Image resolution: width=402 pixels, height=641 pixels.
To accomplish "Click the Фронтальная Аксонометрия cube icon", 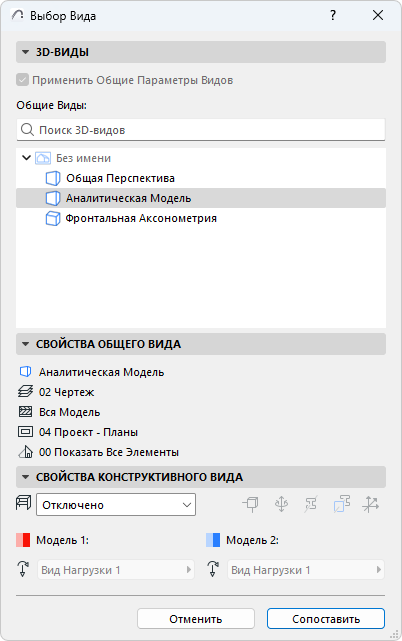I will tap(53, 218).
